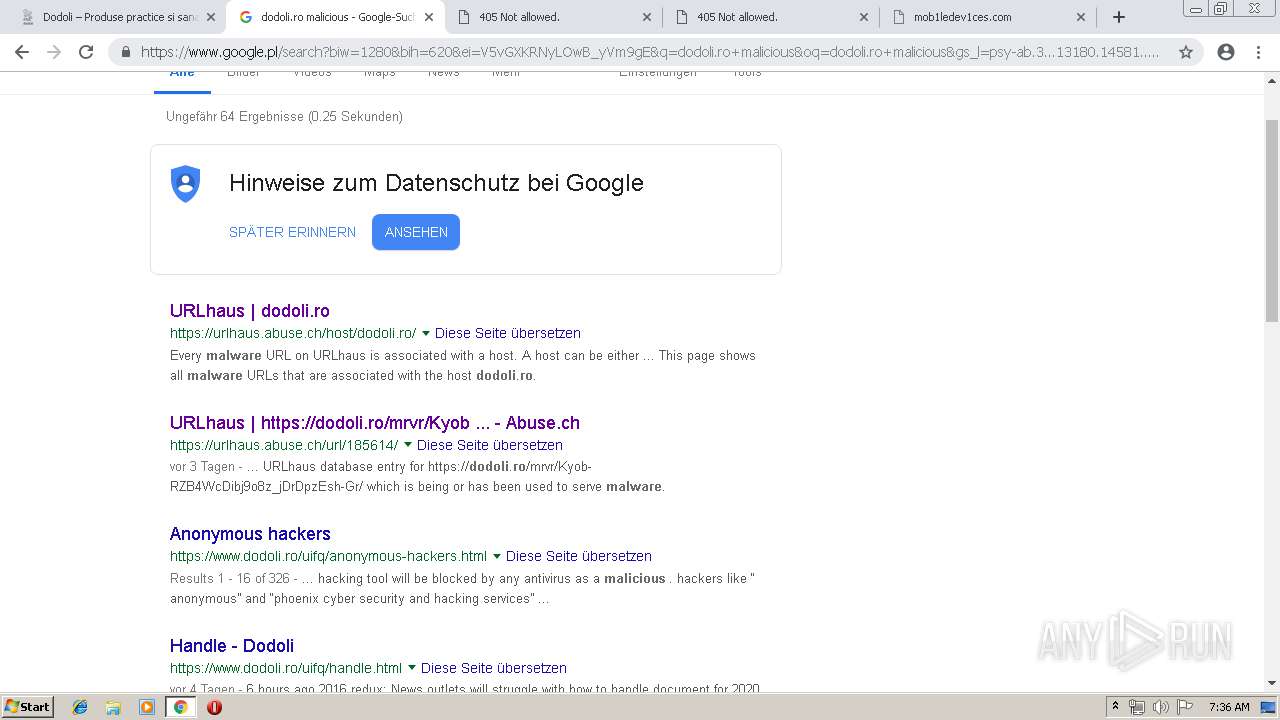This screenshot has height=720, width=1280.
Task: Close the mob1ledev1ces.com tab
Action: tap(1081, 17)
